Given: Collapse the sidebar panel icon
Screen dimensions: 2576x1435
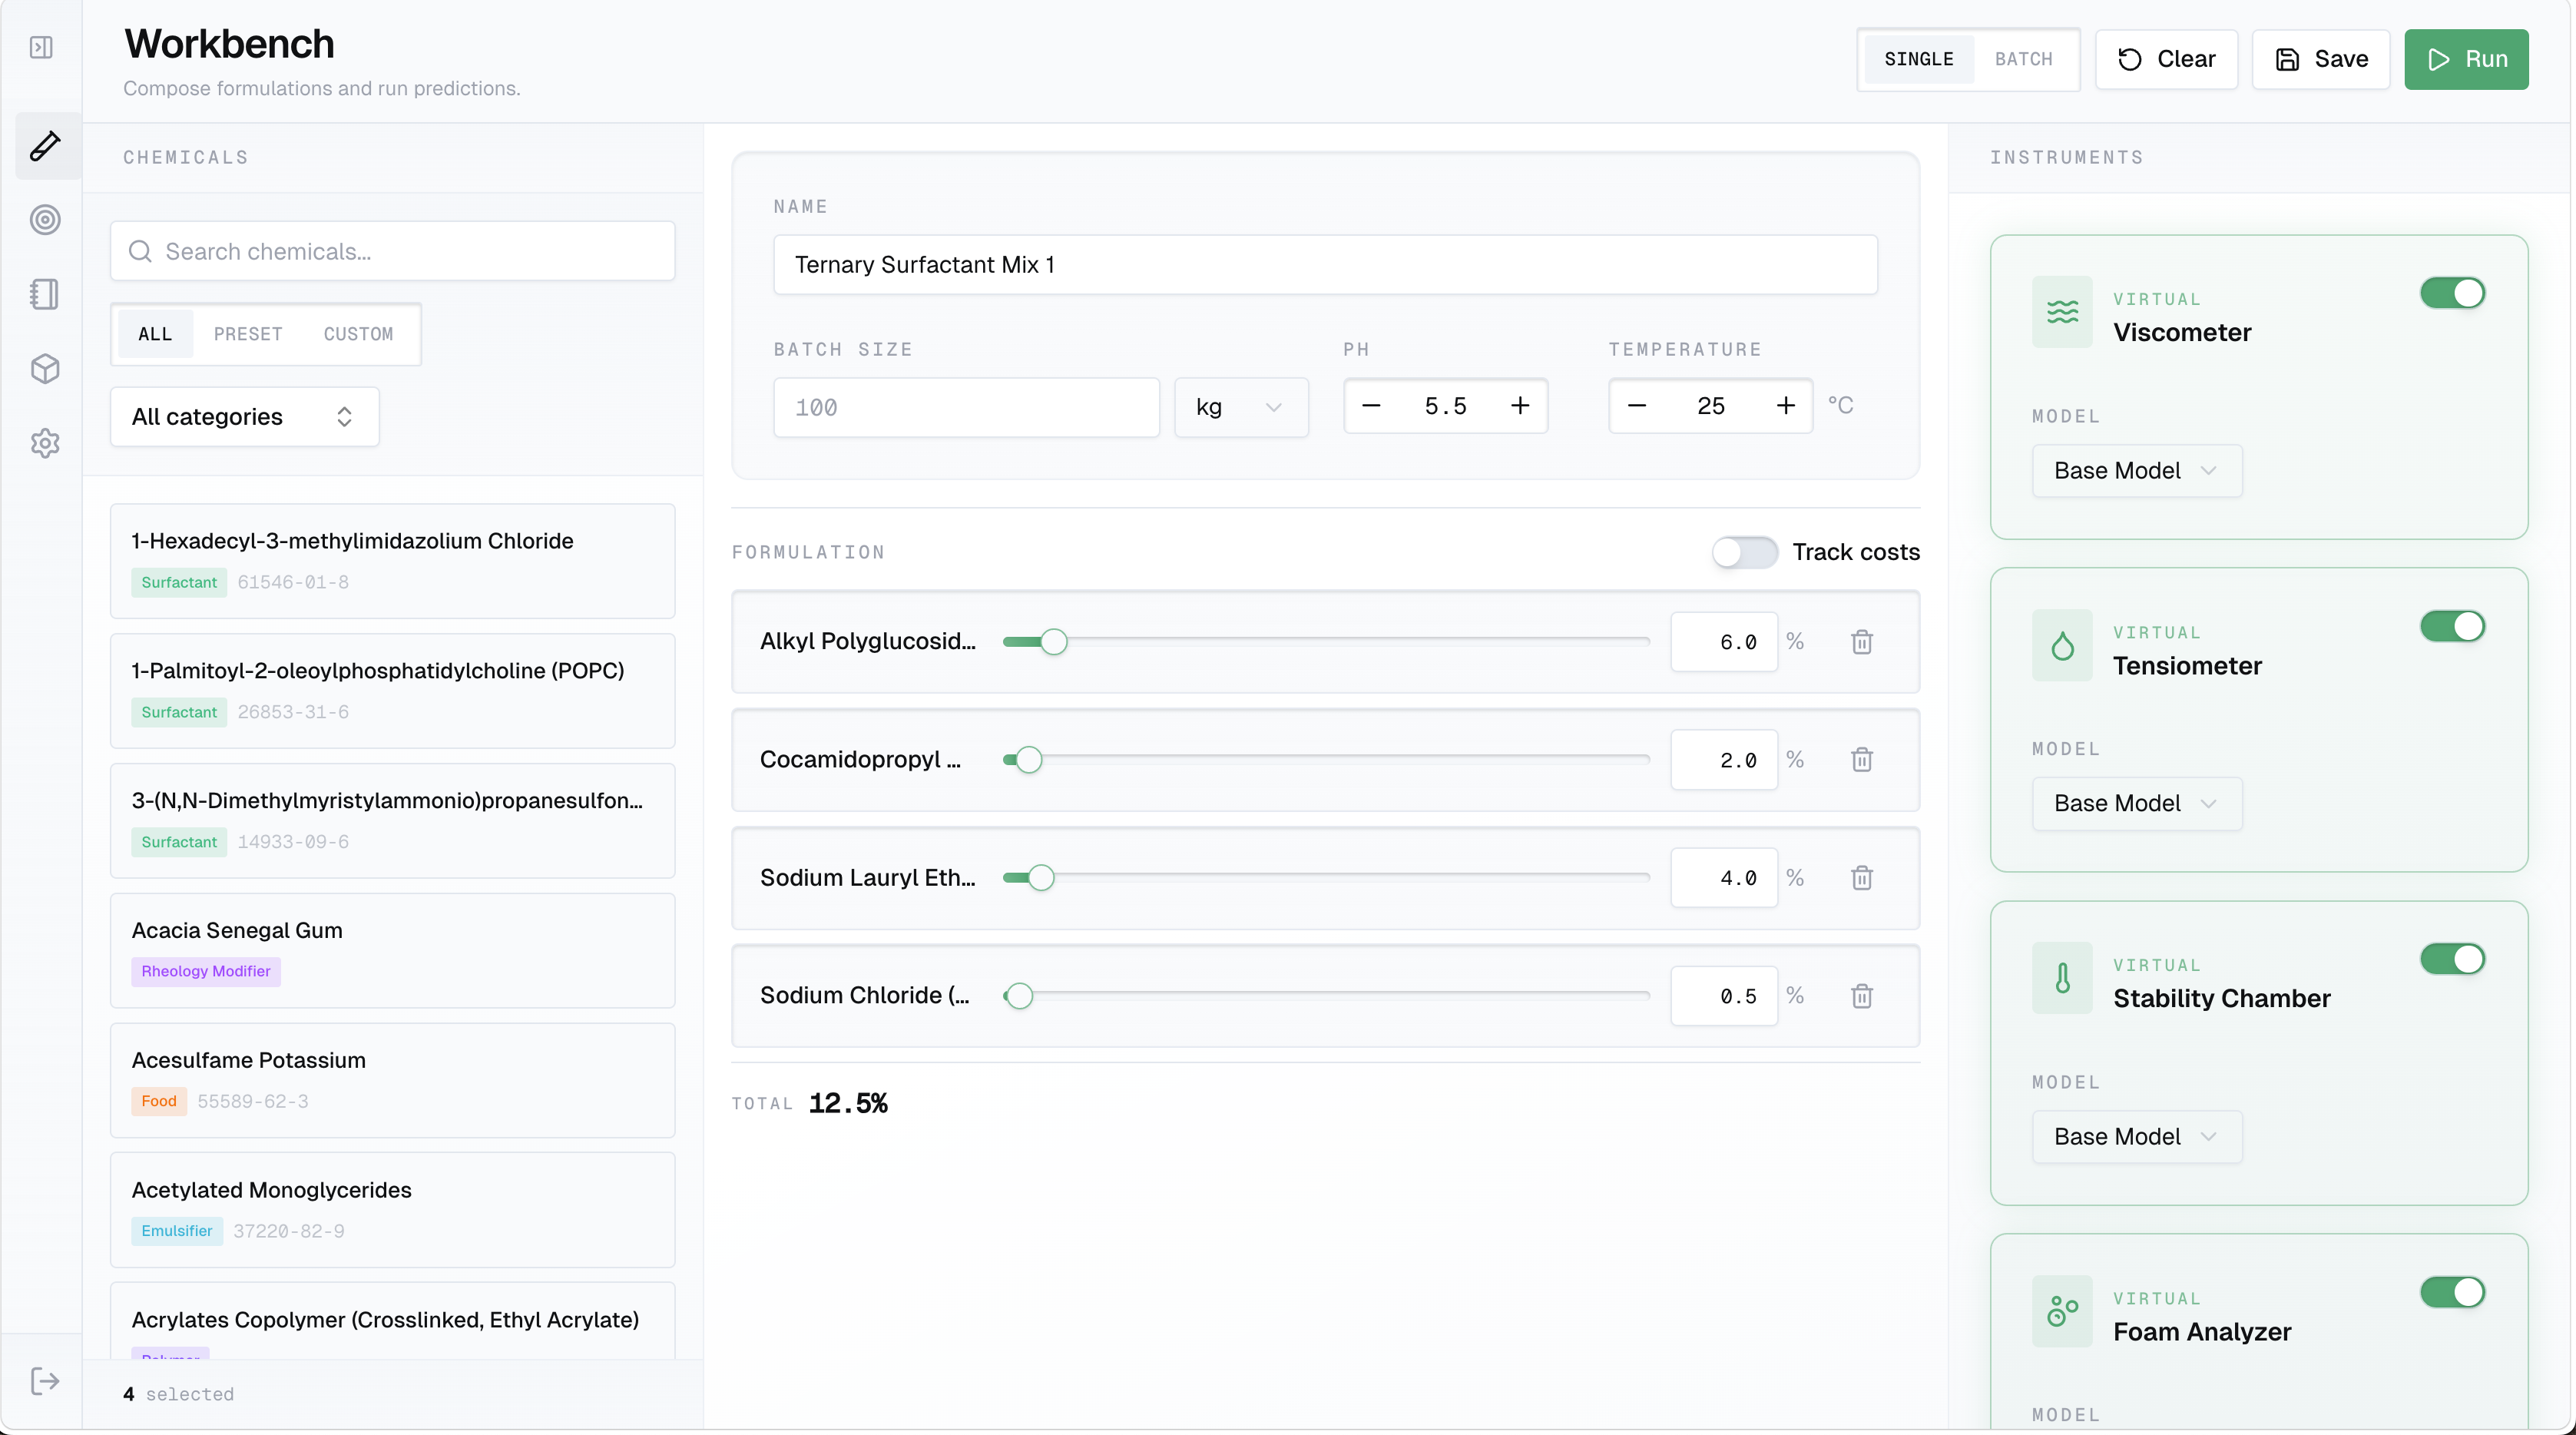Looking at the screenshot, I should click(41, 47).
